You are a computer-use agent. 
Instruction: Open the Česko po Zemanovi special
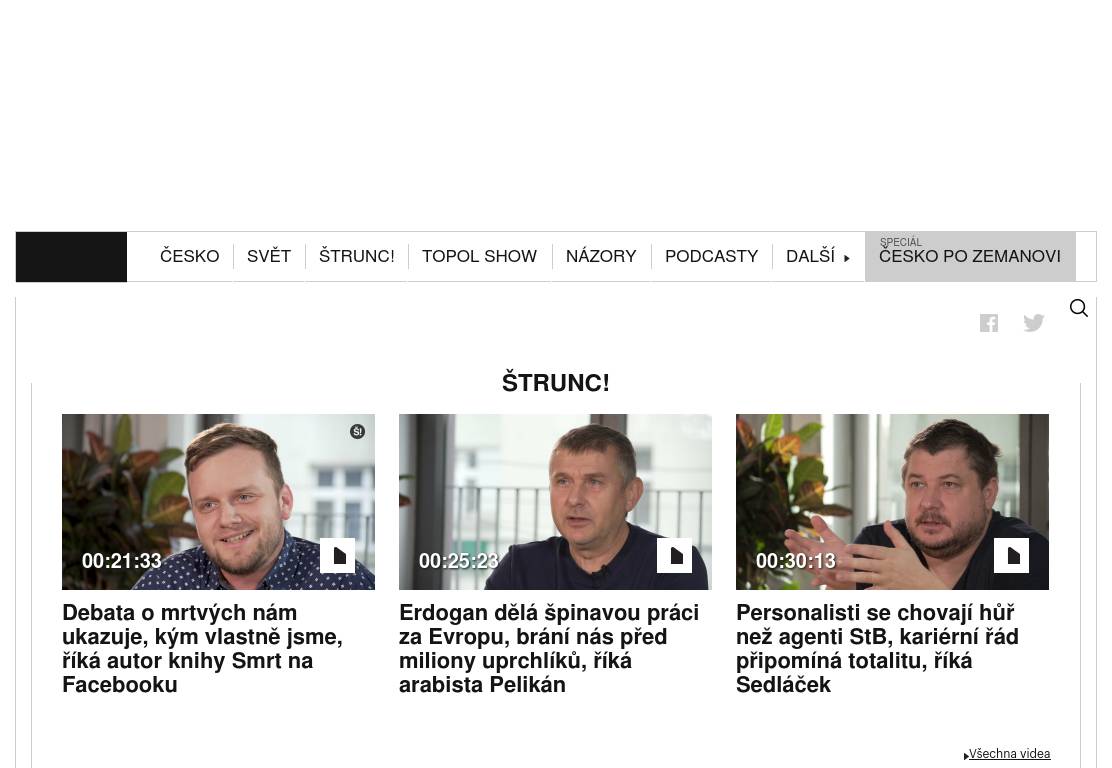click(970, 257)
